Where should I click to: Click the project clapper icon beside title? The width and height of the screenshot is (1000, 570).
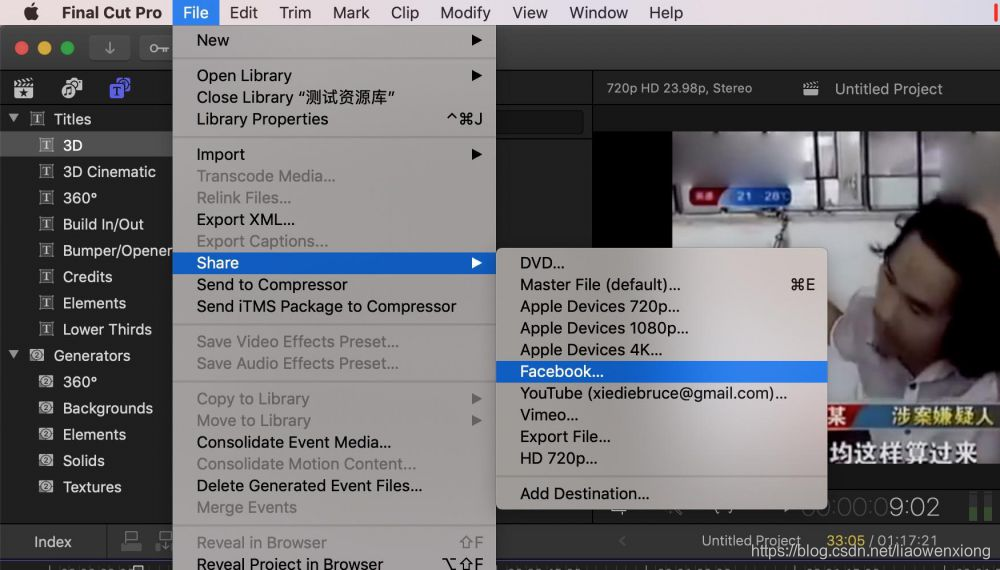[811, 89]
